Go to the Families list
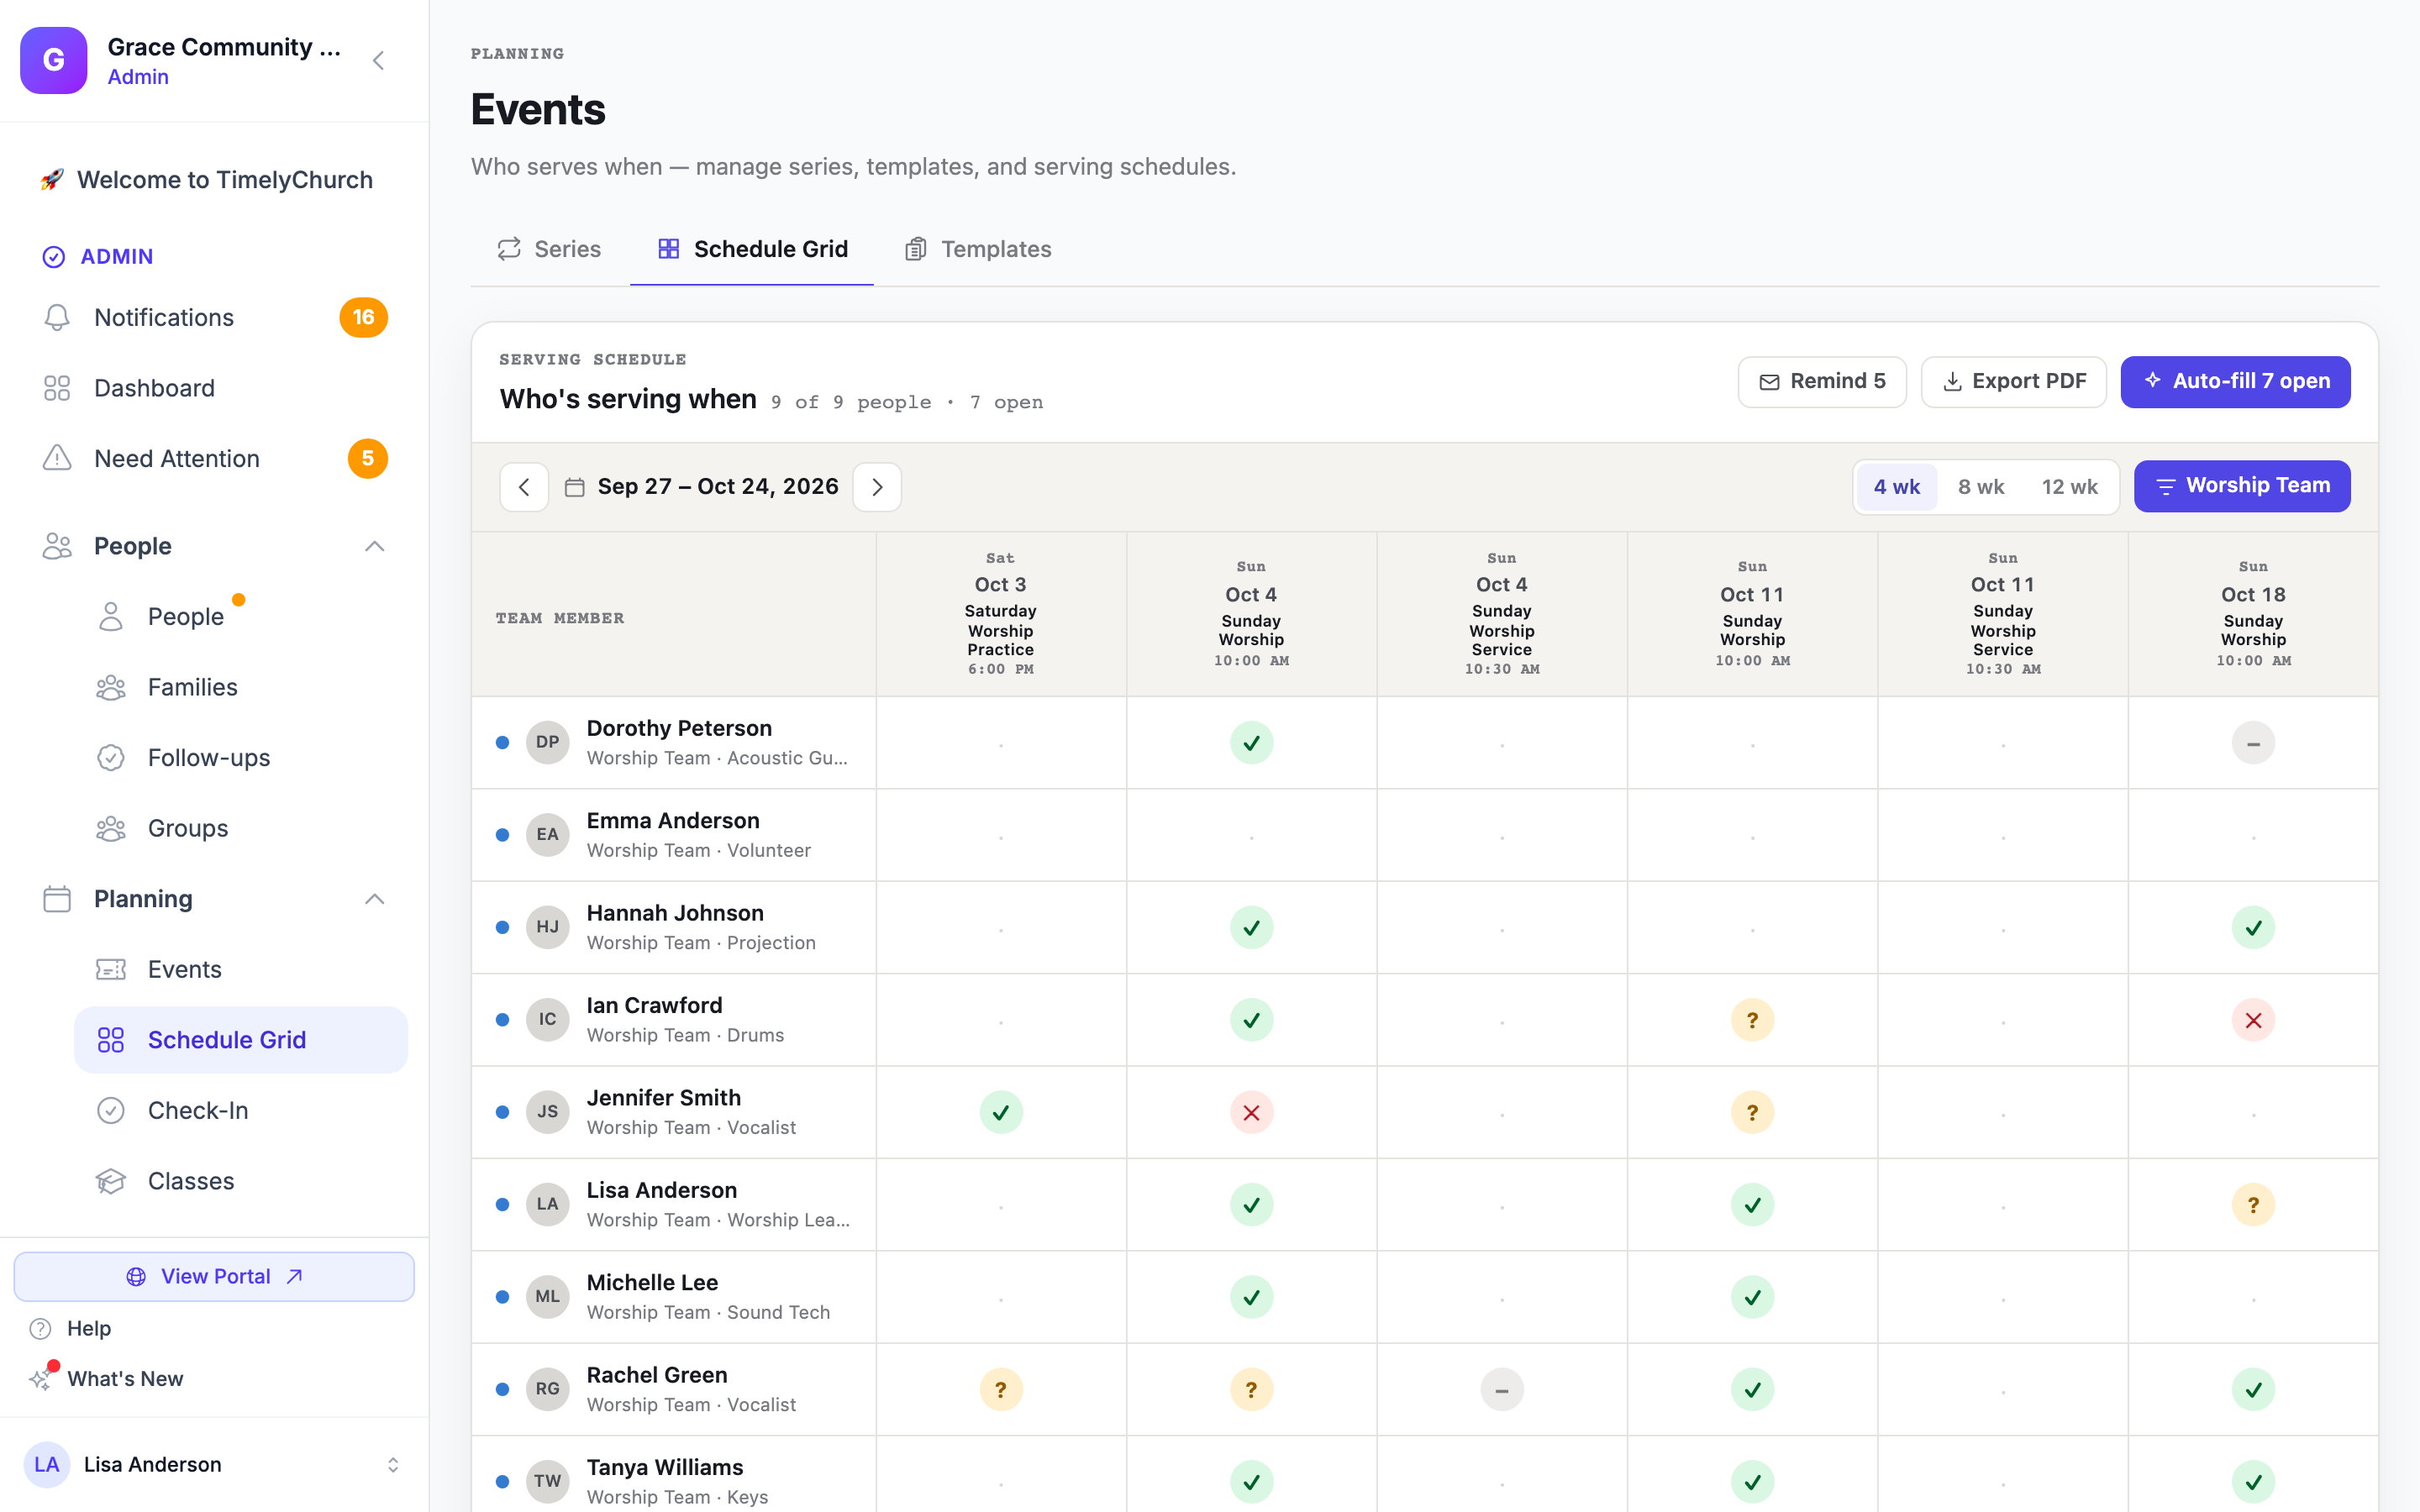 240,687
